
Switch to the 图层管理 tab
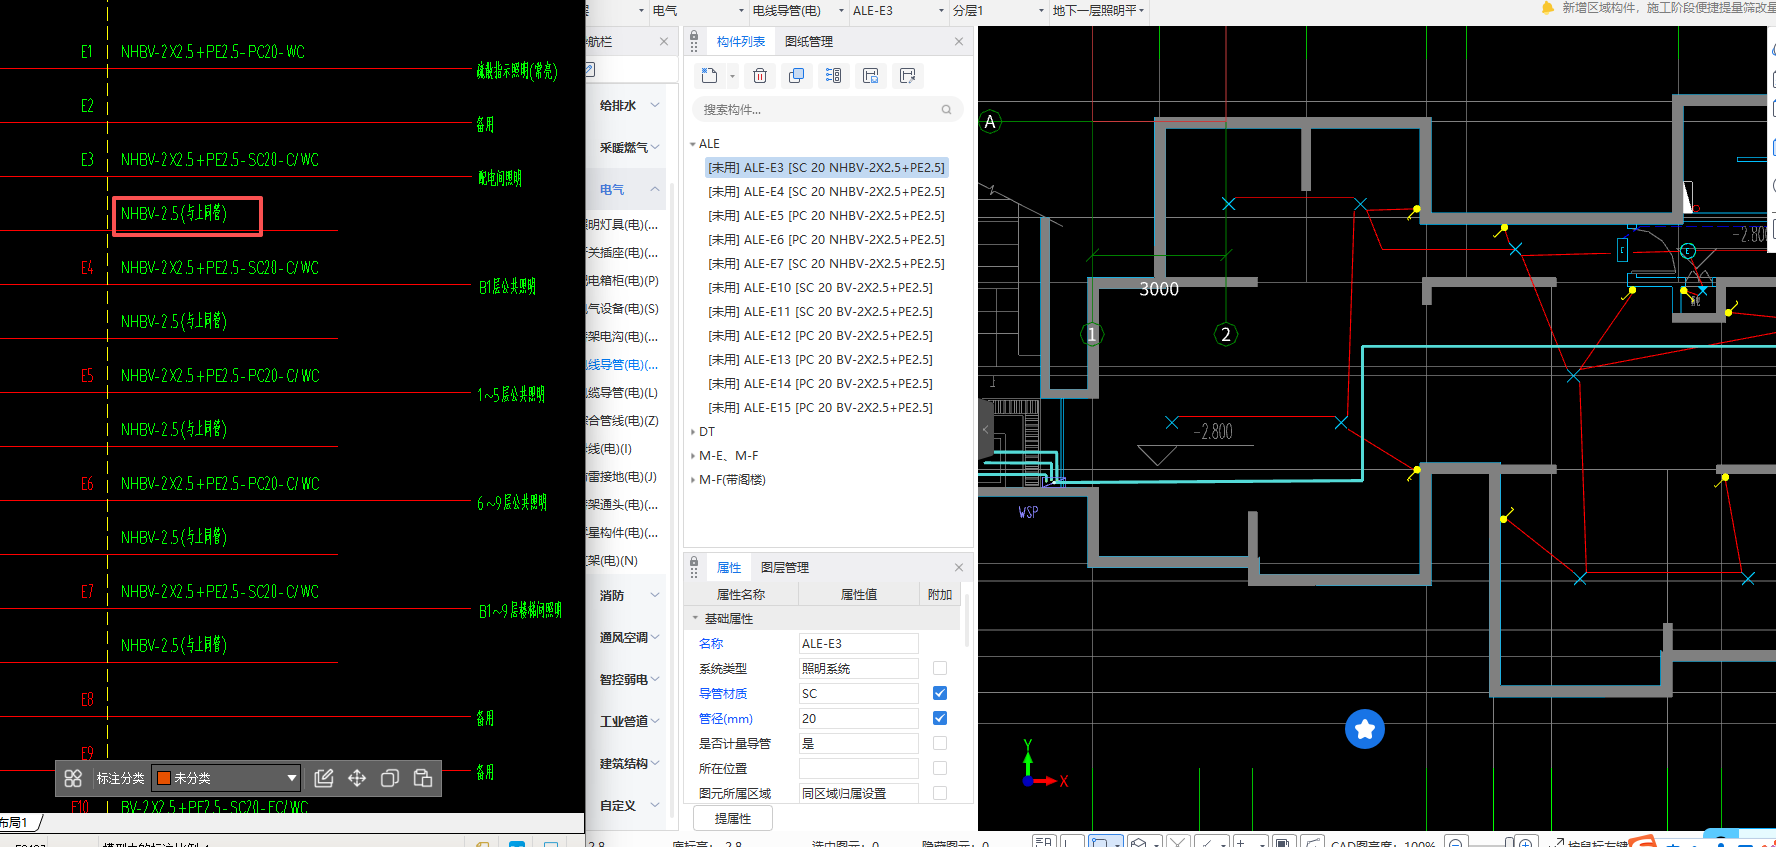click(x=784, y=568)
